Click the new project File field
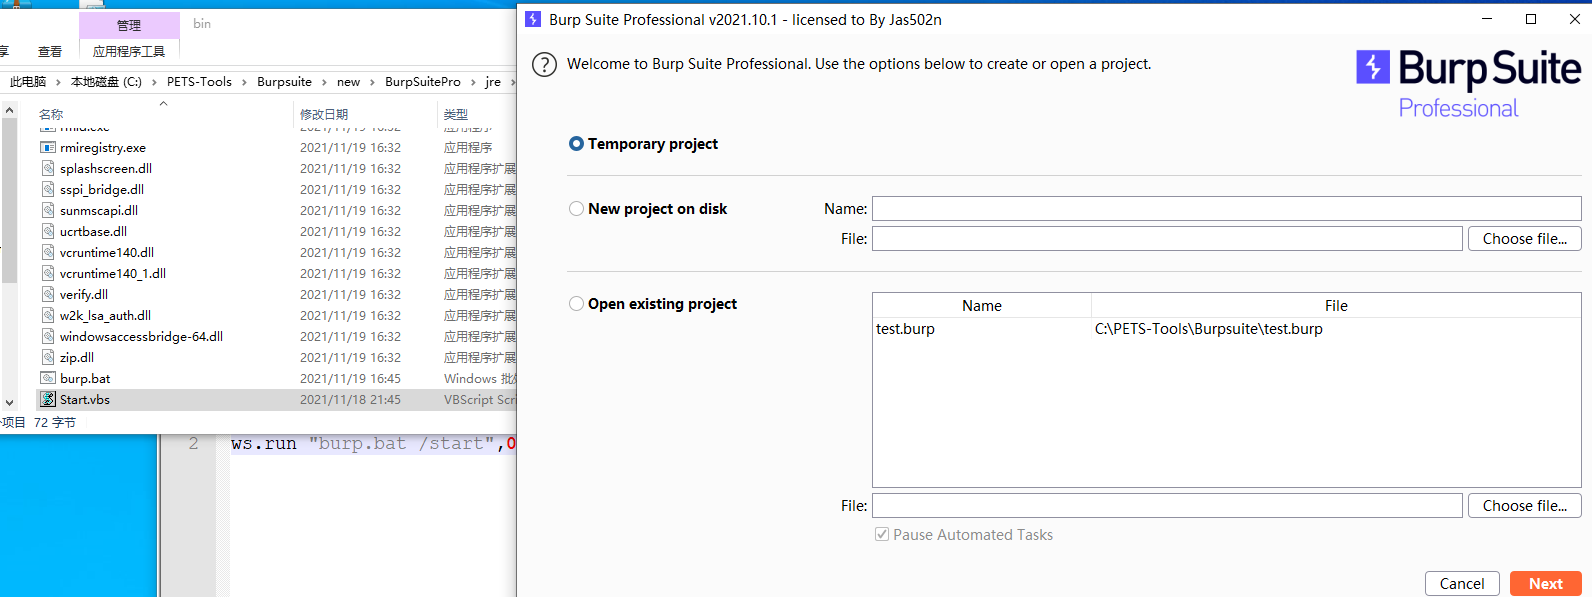 pyautogui.click(x=1167, y=239)
